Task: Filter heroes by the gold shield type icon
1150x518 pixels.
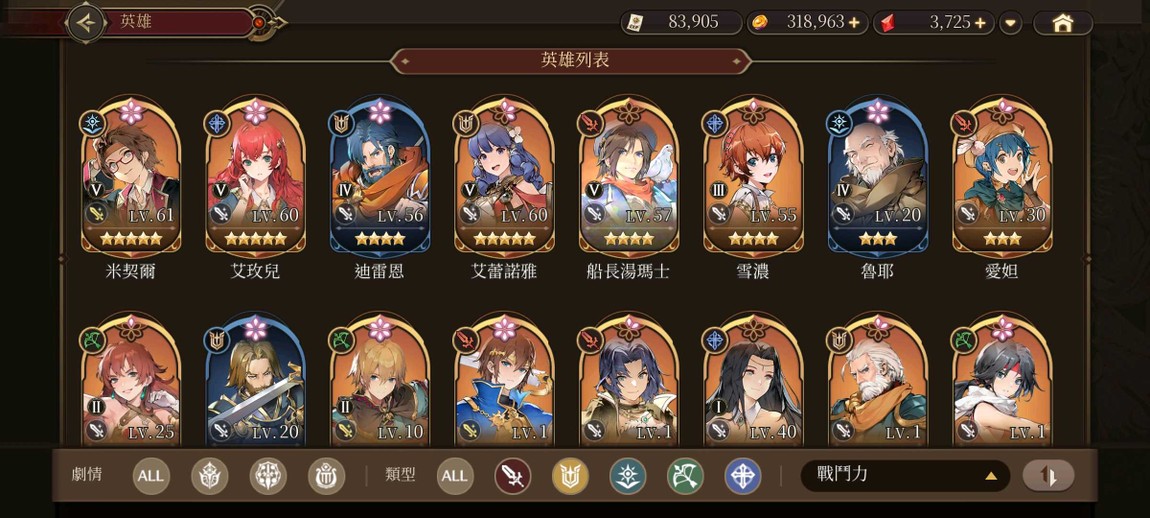Action: 570,476
